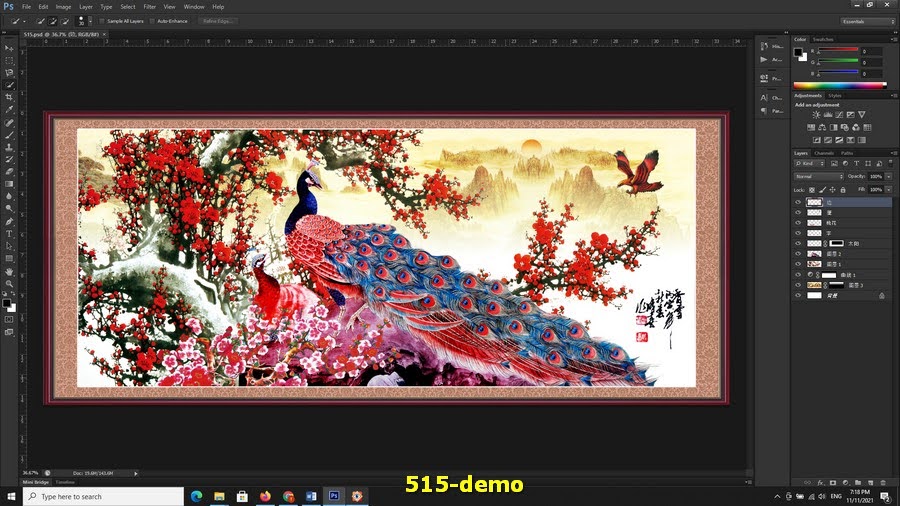900x506 pixels.
Task: Hide the locked background layer
Action: click(x=798, y=295)
